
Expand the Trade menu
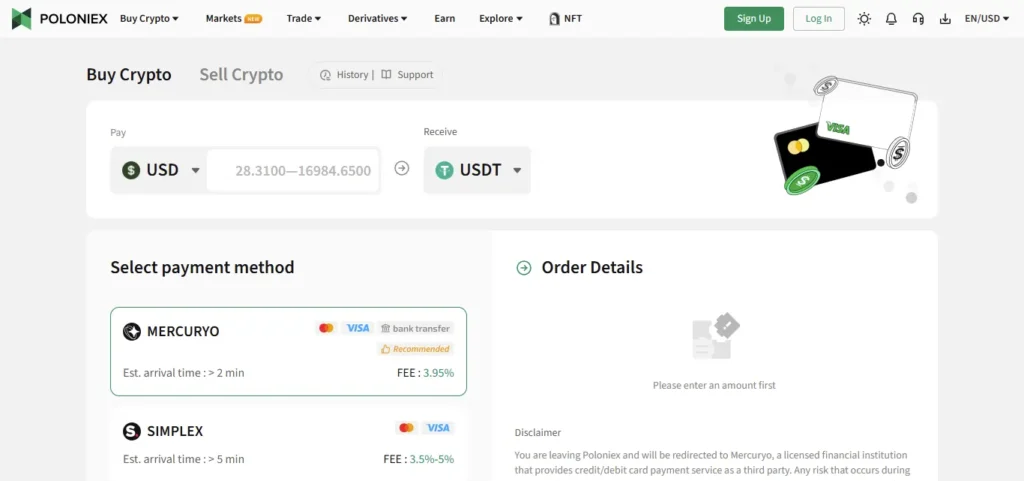coord(304,18)
